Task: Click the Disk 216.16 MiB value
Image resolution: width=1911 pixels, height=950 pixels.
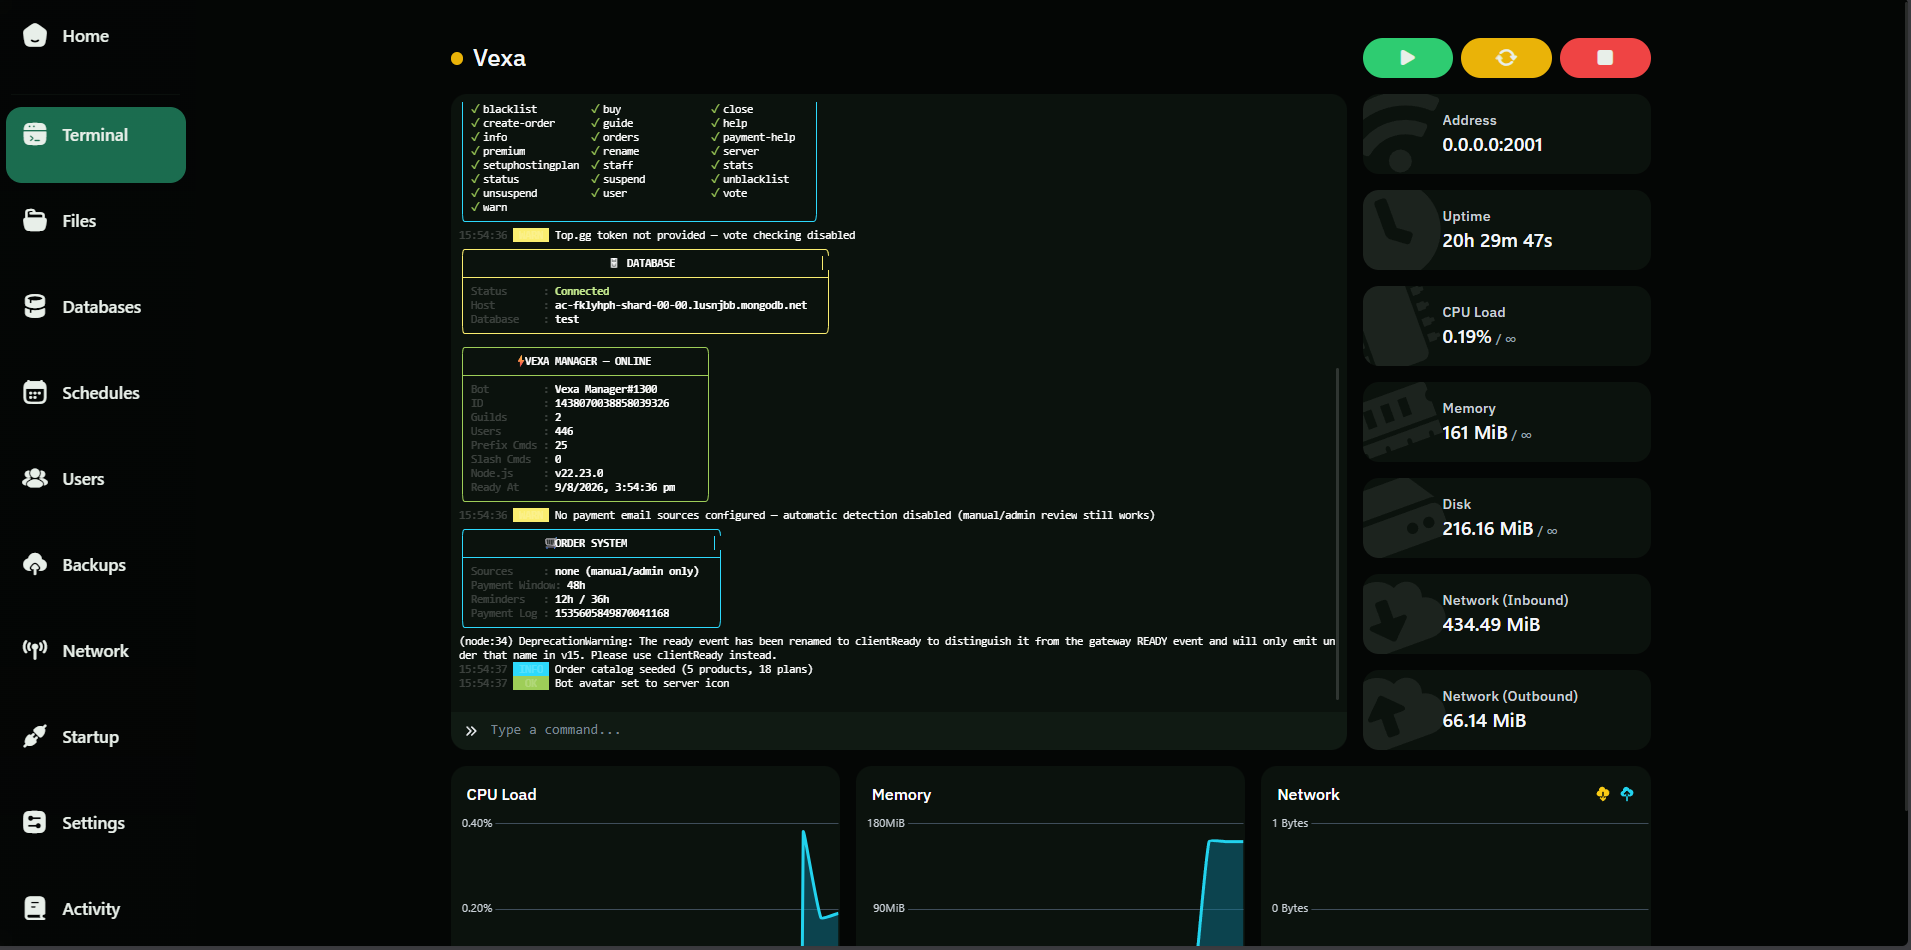Action: [x=1488, y=529]
